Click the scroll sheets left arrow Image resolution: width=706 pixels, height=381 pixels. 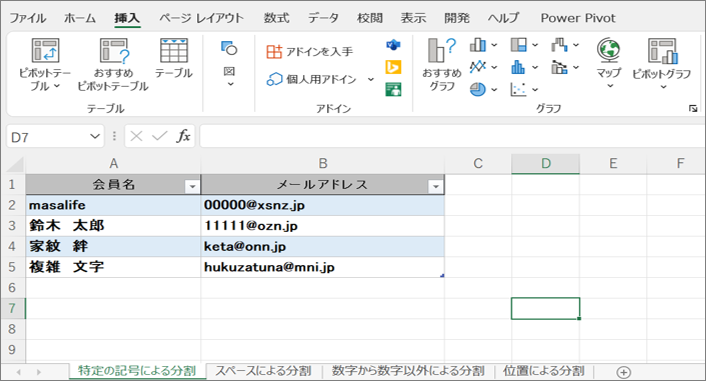[19, 372]
